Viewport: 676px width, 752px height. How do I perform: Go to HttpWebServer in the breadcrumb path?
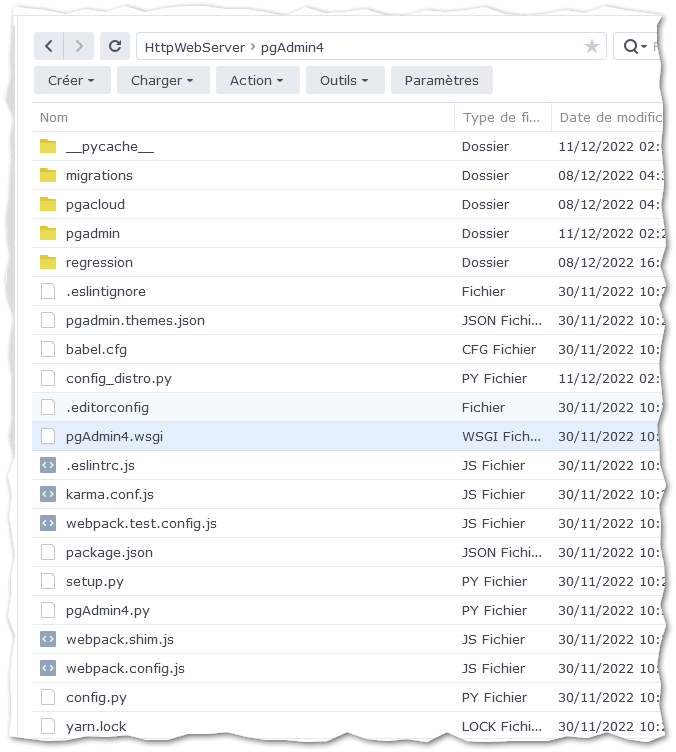point(194,47)
